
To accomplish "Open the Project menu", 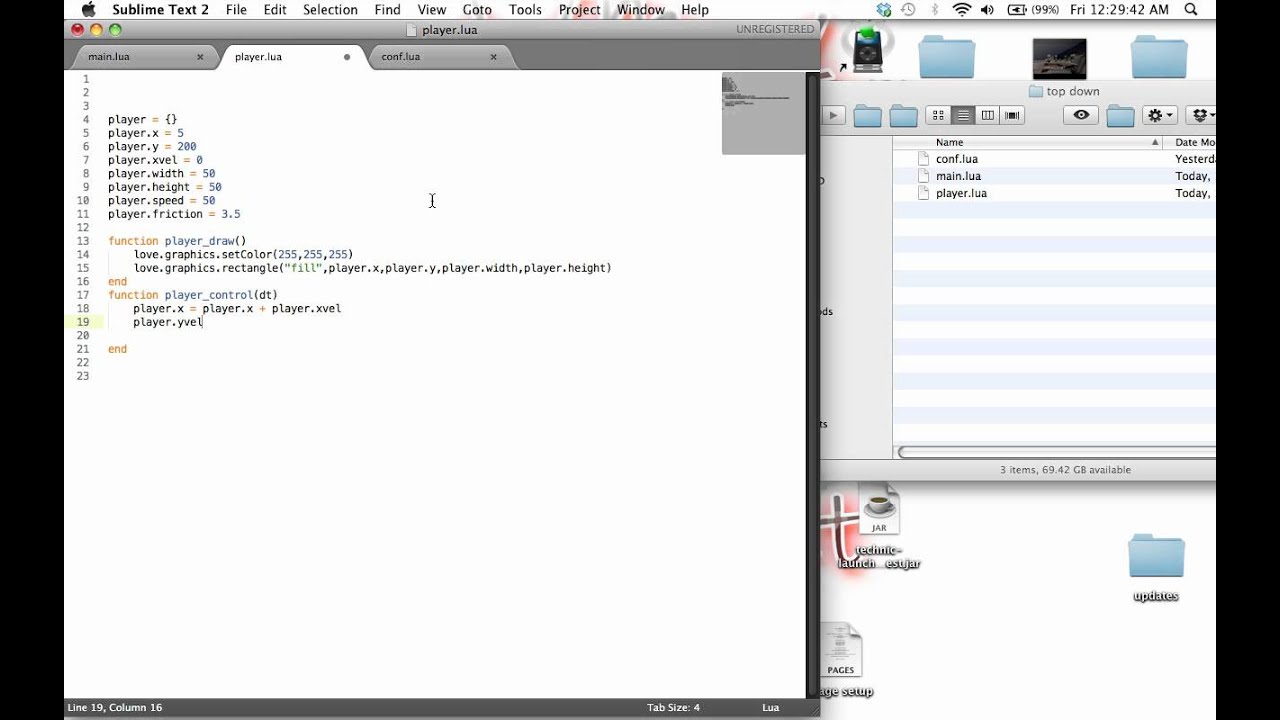I will 580,10.
